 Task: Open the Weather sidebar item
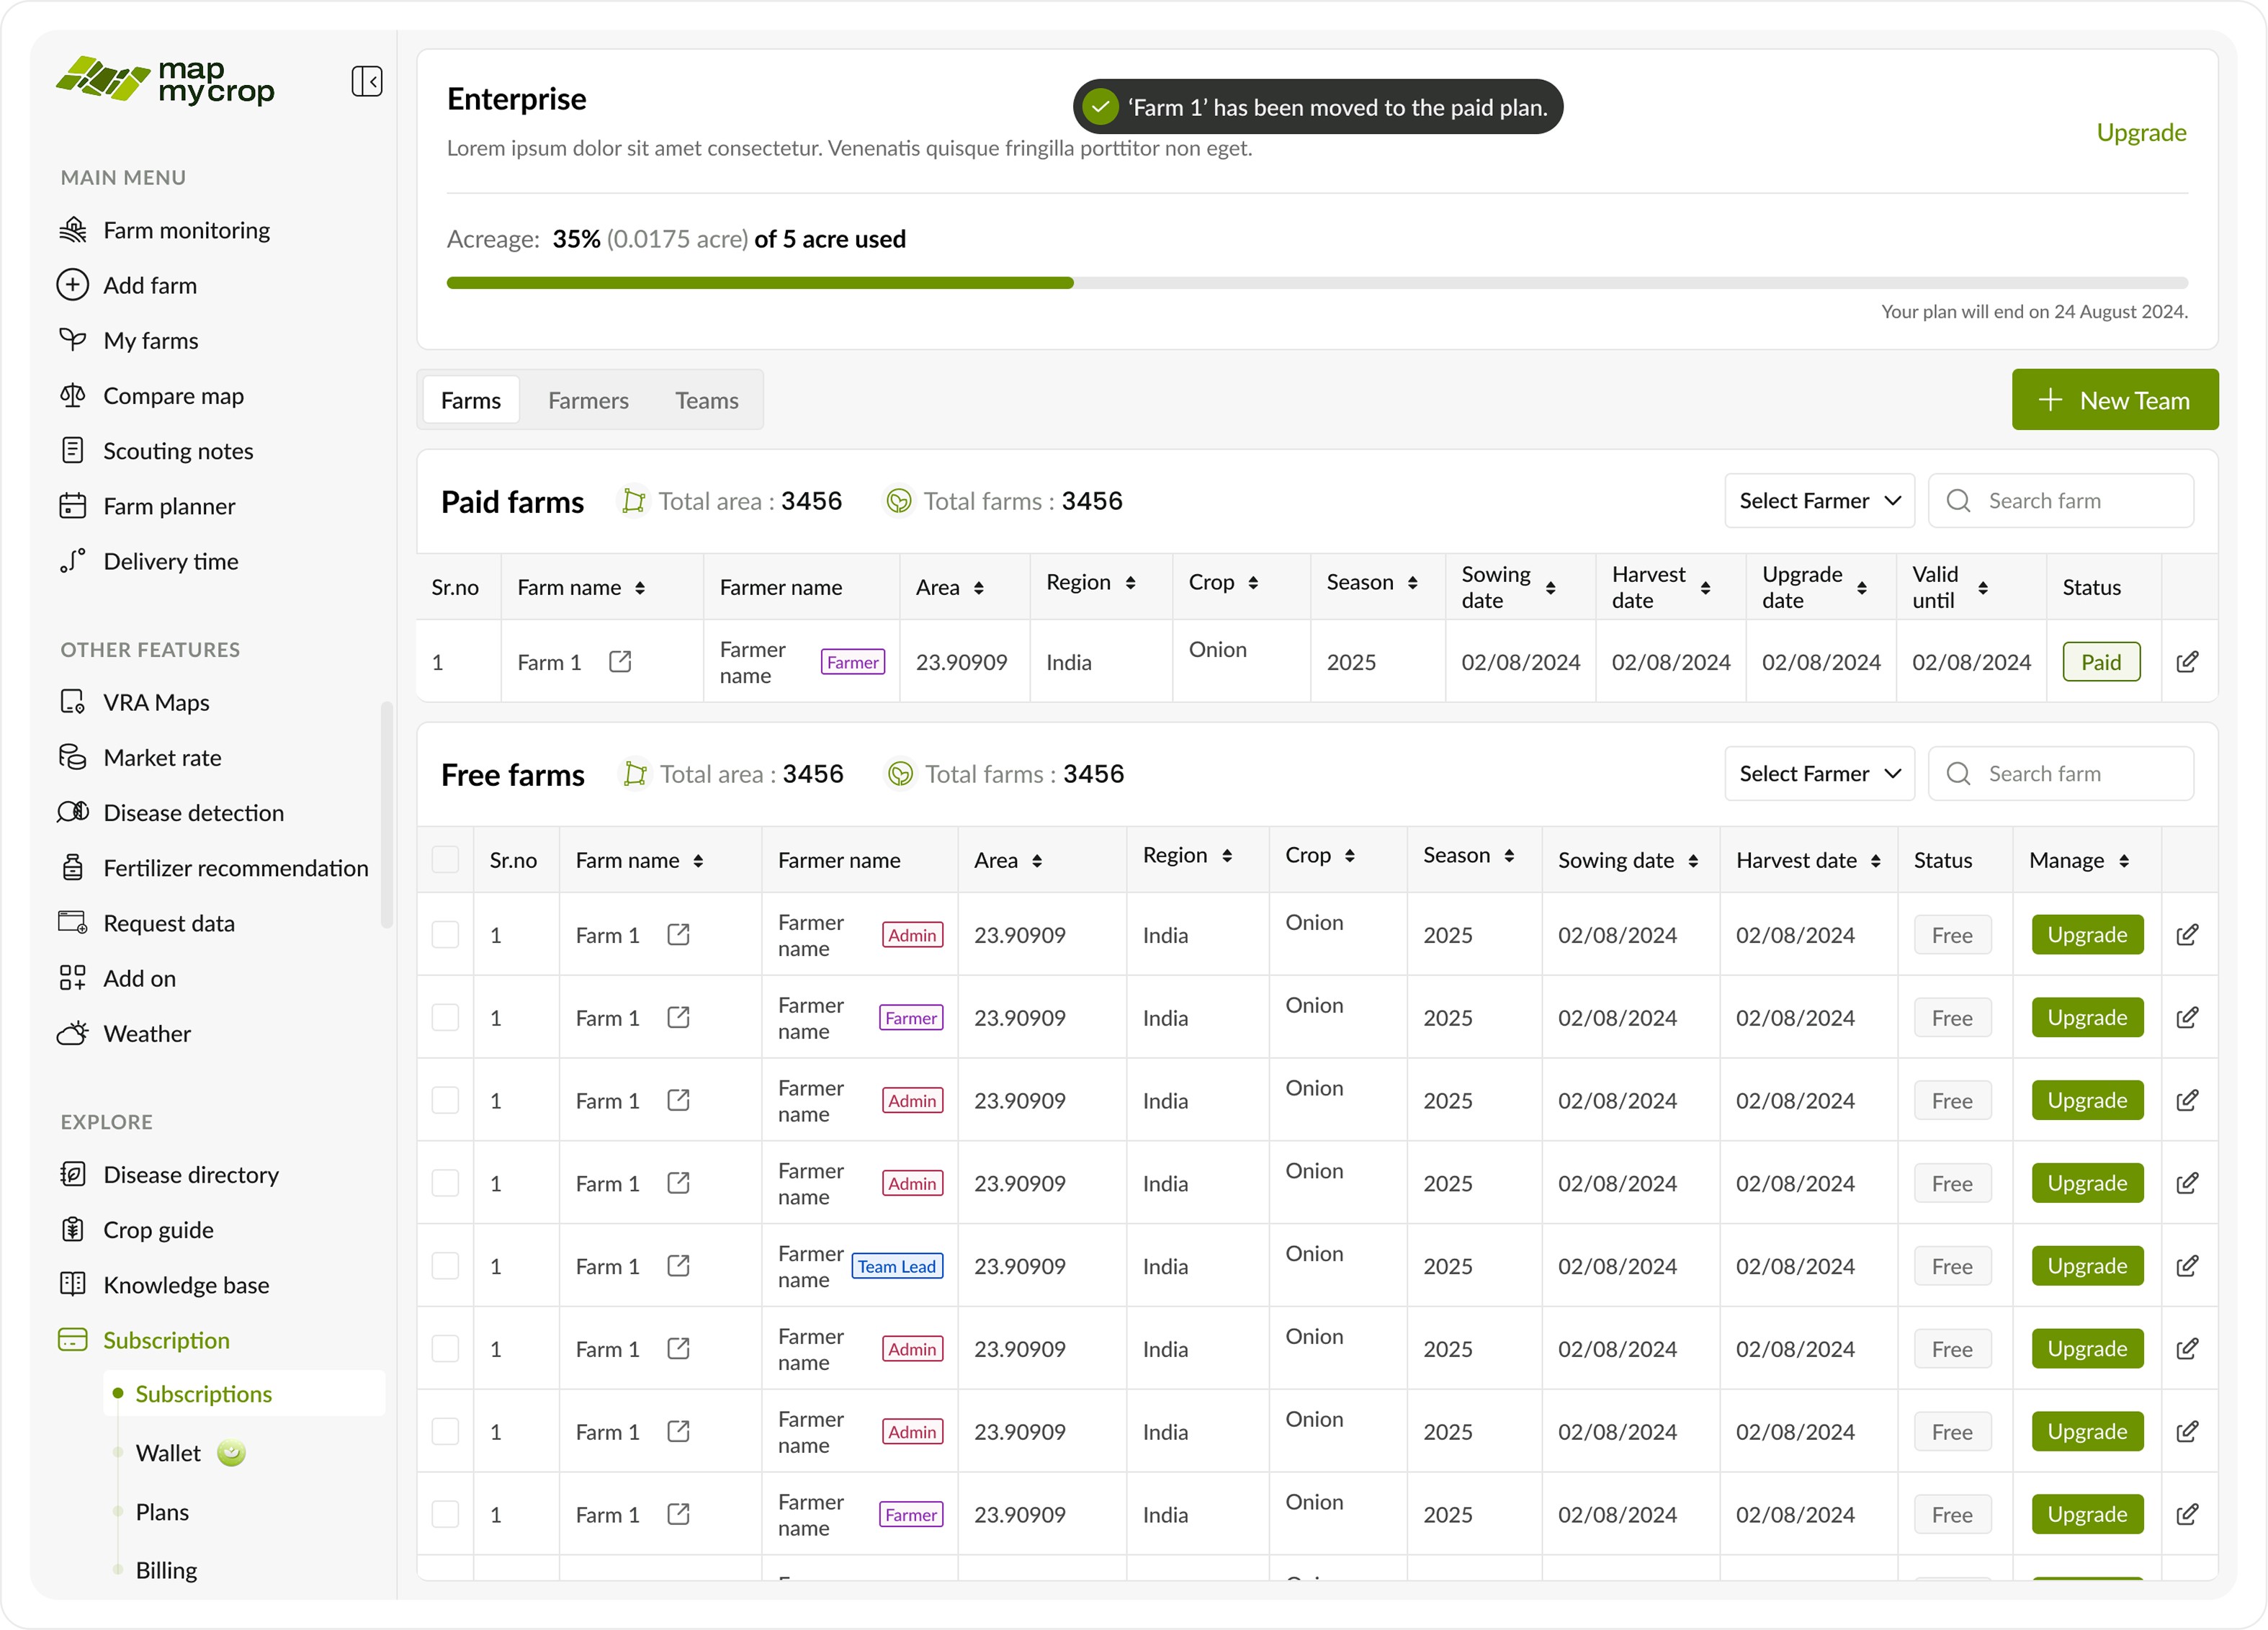click(x=146, y=1033)
